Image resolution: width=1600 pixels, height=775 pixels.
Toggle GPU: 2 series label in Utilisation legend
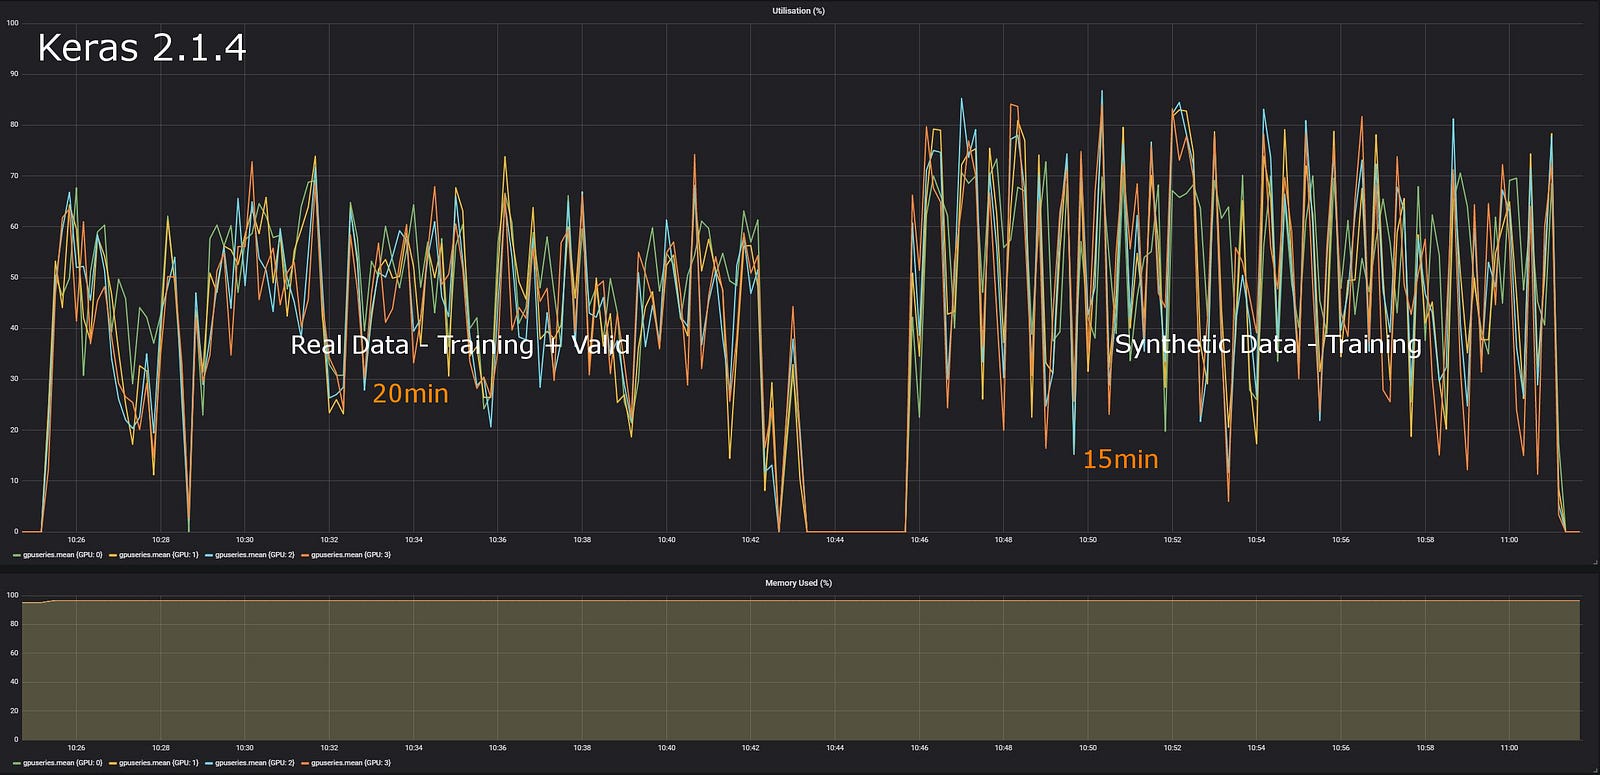[x=255, y=555]
